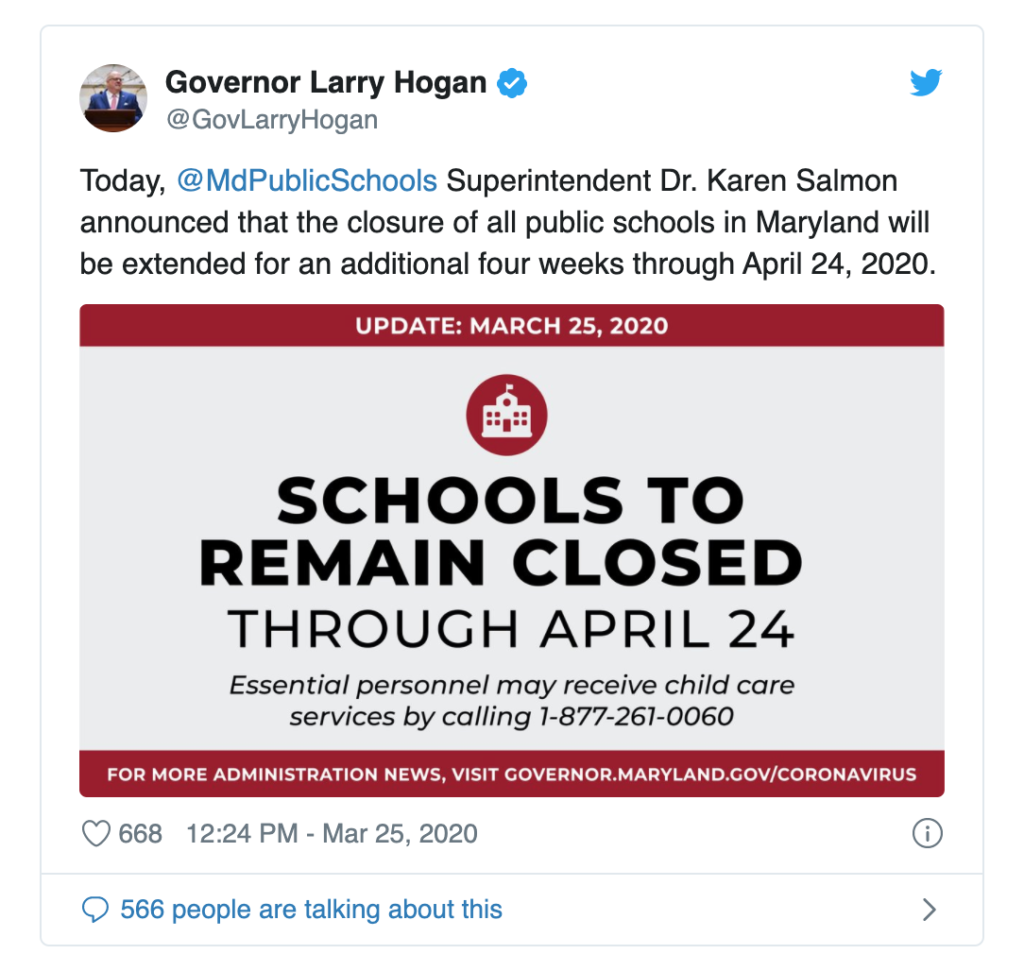This screenshot has height=971, width=1024.
Task: Expand conversation with right chevron arrow
Action: [x=929, y=909]
